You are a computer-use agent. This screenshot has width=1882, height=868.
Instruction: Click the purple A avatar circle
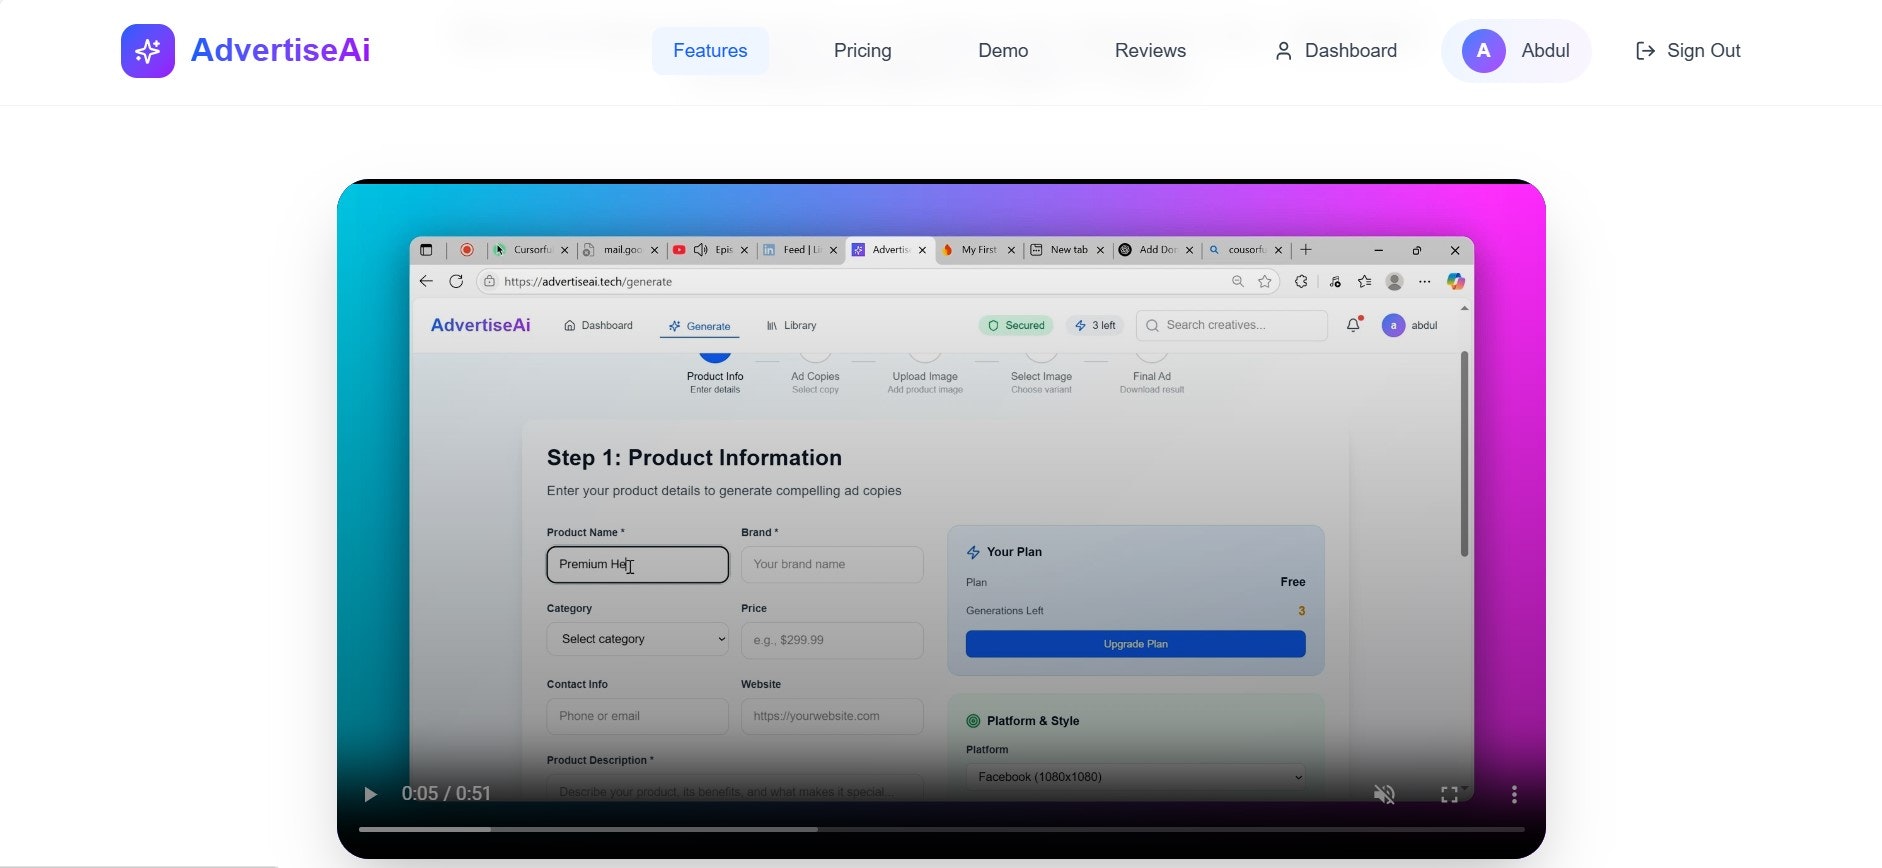tap(1483, 51)
